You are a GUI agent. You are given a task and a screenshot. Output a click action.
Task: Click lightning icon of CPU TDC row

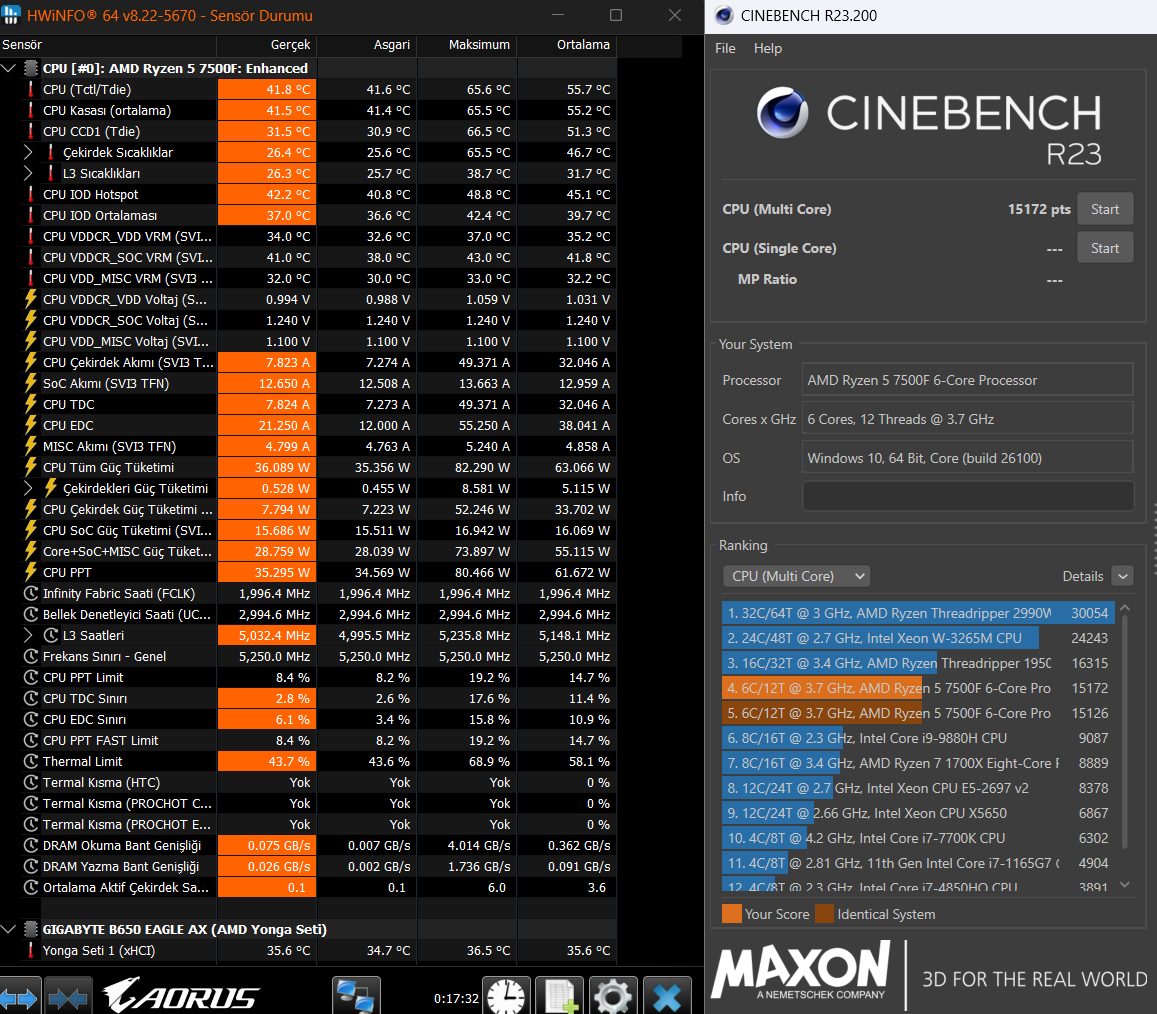pyautogui.click(x=30, y=404)
